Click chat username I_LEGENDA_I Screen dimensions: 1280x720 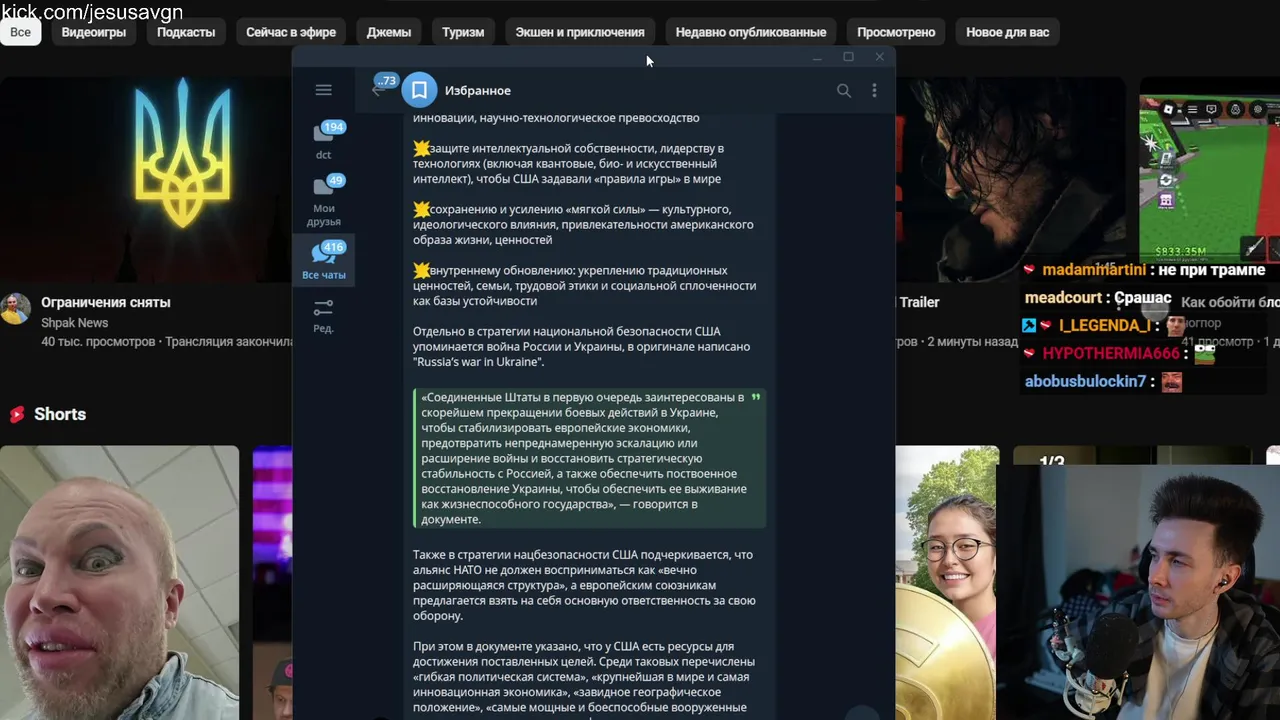tap(1104, 325)
